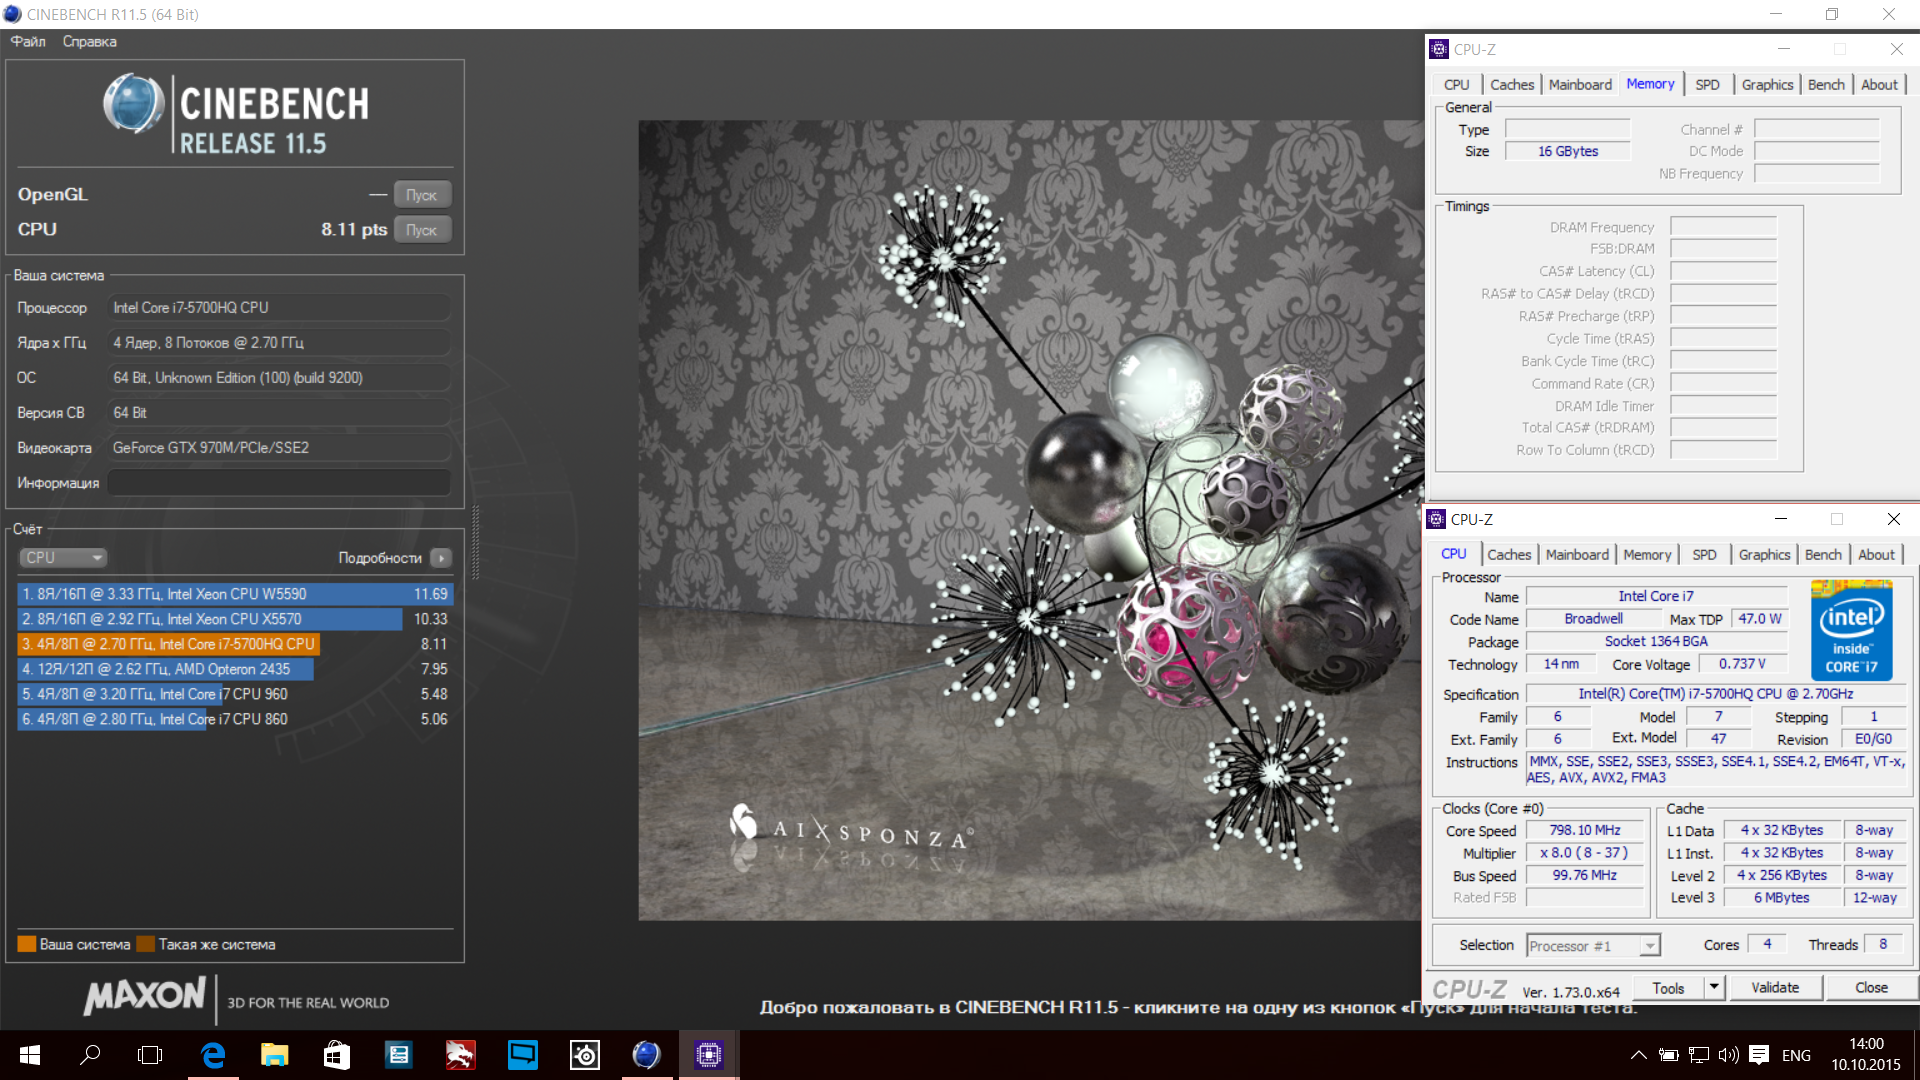Screen dimensions: 1920x1080
Task: Click the Ваша система orange legend swatch
Action: [27, 944]
